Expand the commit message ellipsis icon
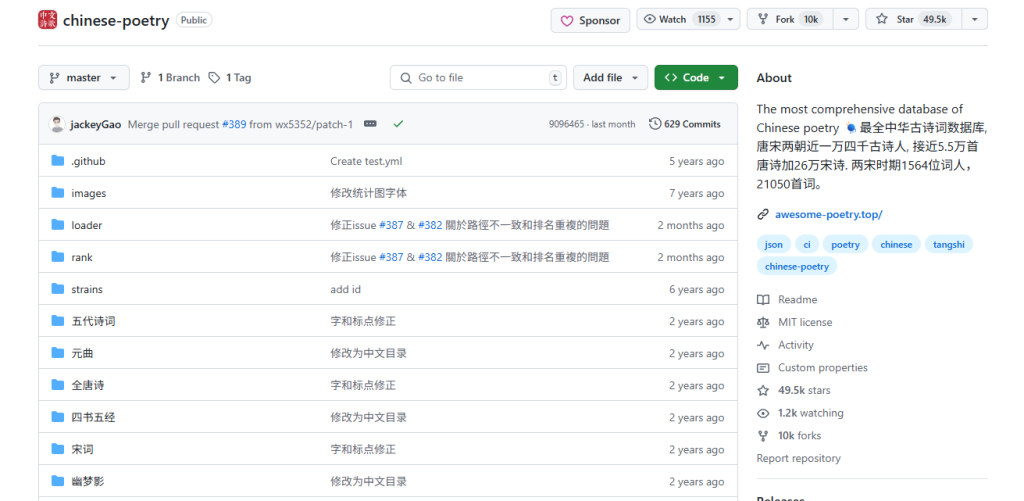This screenshot has height=501, width=1024. [x=370, y=123]
